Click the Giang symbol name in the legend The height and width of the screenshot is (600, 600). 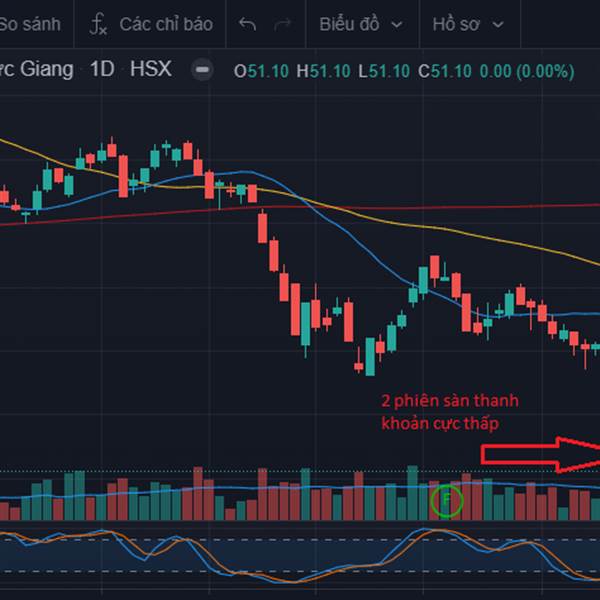point(46,70)
